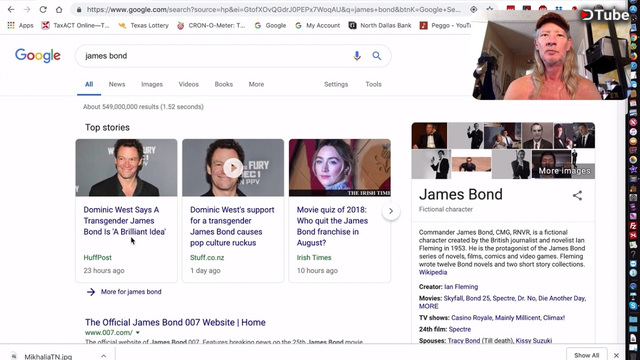Open the Spectre 24th film link
The height and width of the screenshot is (360, 640).
460,329
